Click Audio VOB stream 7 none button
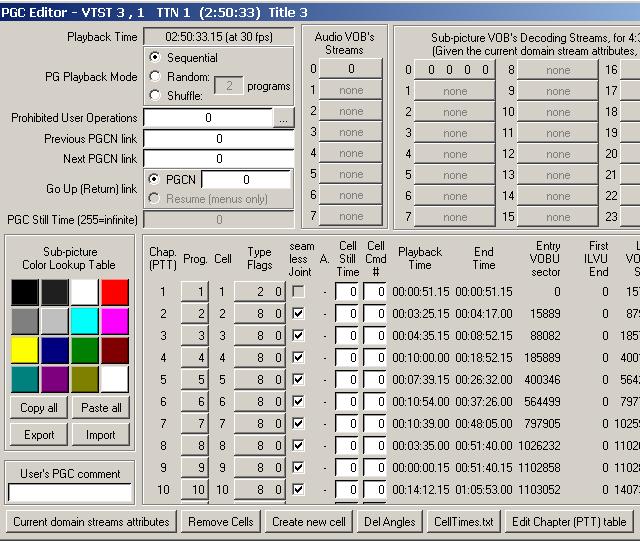640x541 pixels. [351, 216]
